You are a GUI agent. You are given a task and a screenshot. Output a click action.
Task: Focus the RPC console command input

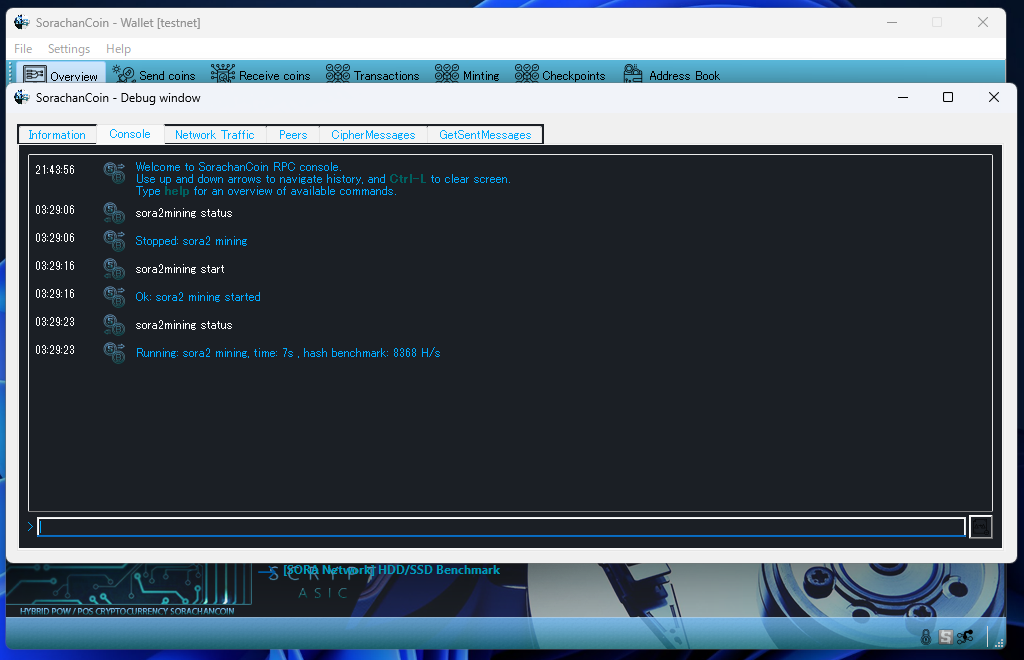point(500,527)
